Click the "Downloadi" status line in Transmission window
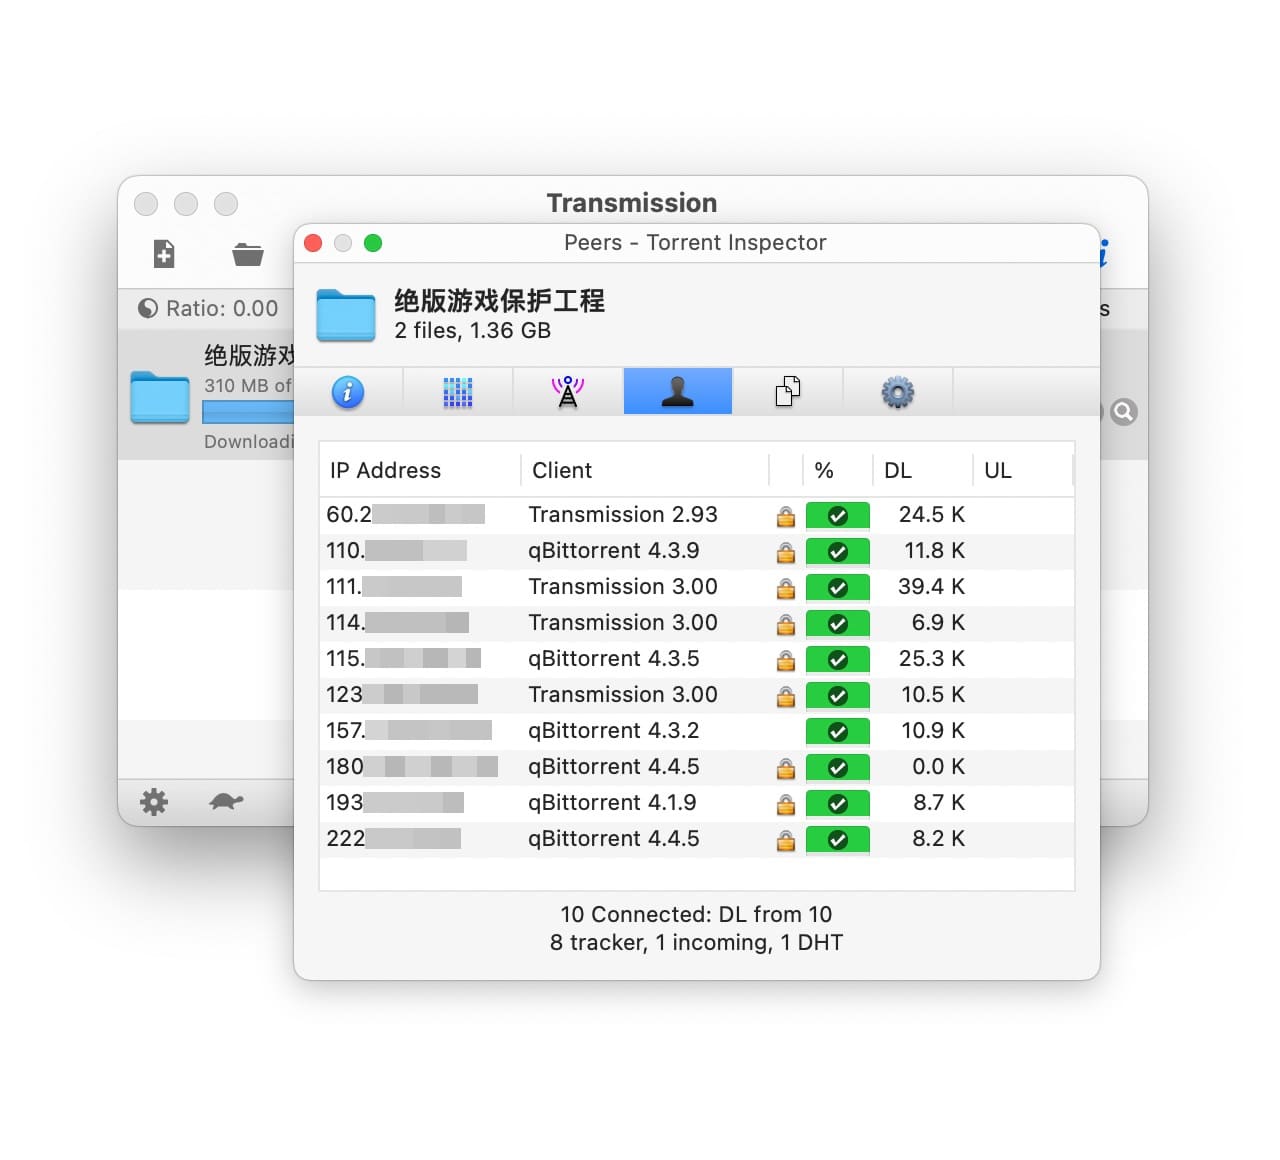 click(x=249, y=442)
